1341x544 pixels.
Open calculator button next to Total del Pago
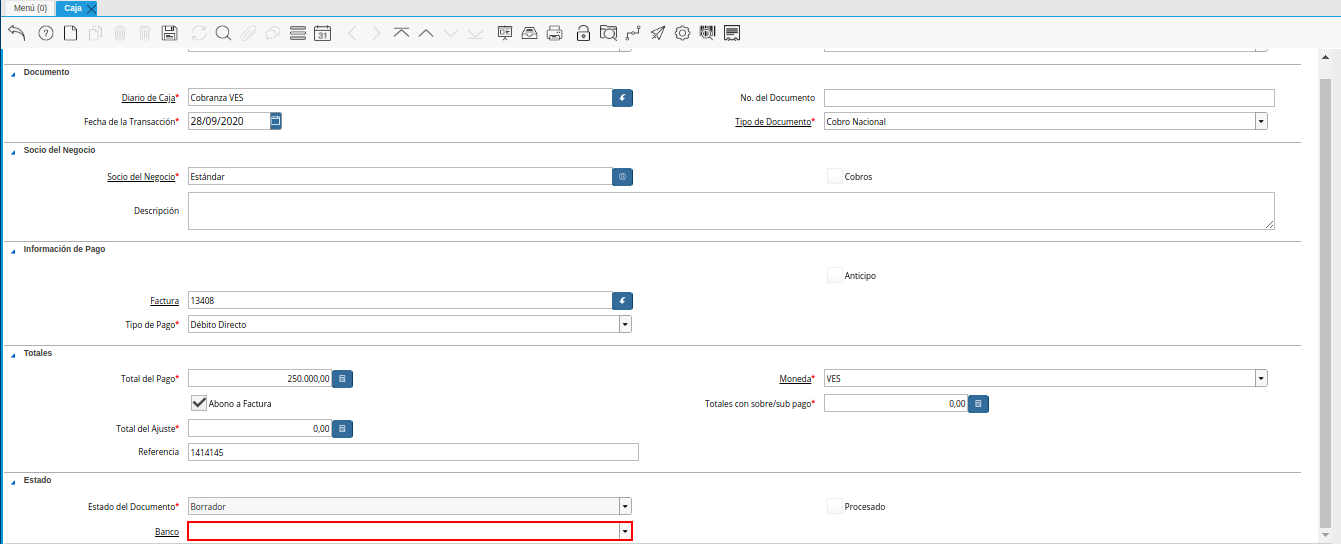(342, 379)
